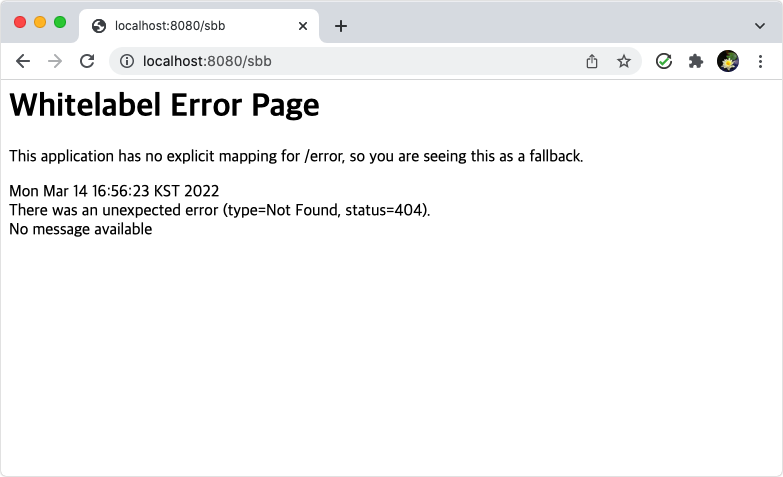The width and height of the screenshot is (783, 477).
Task: Close the localhost:8080/sbb tab
Action: point(303,26)
